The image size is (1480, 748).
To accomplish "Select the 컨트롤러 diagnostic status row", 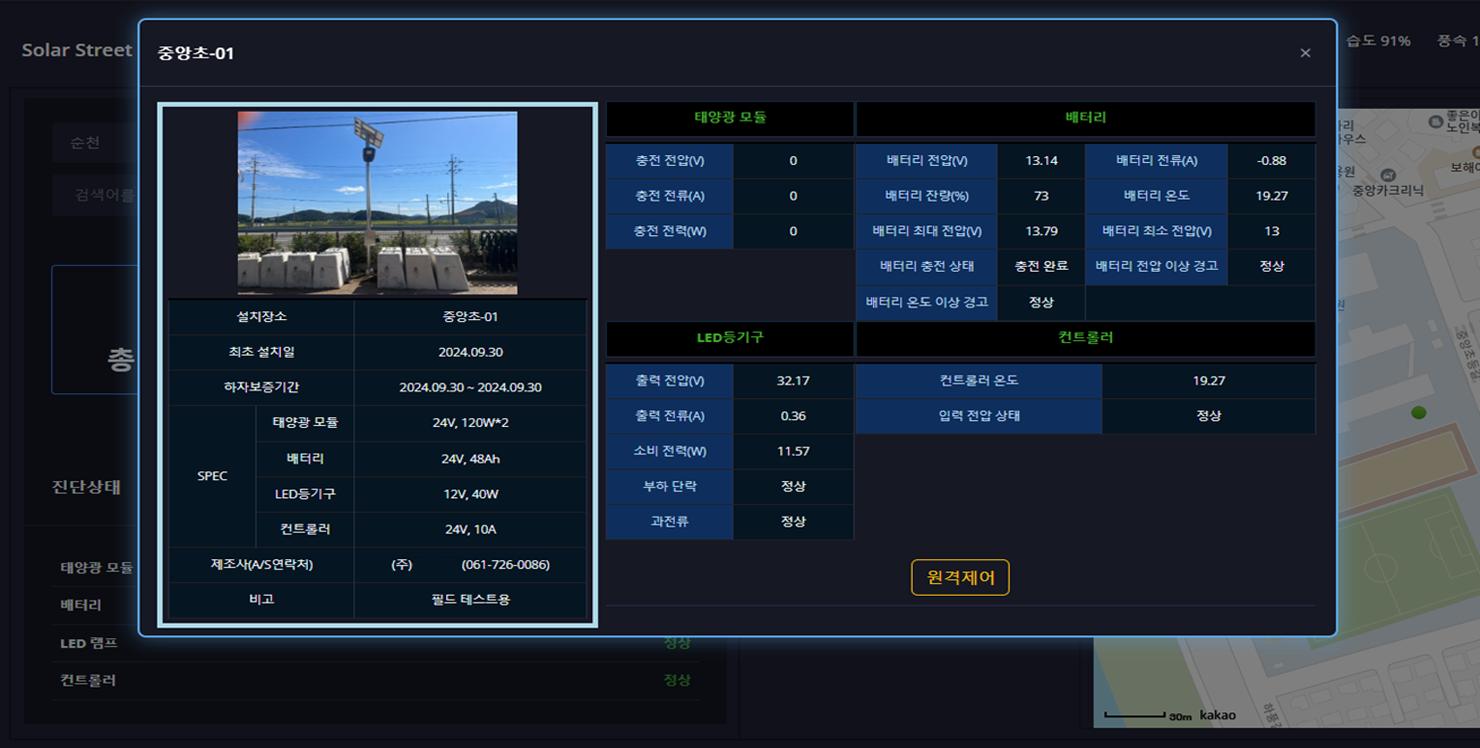I will click(89, 680).
